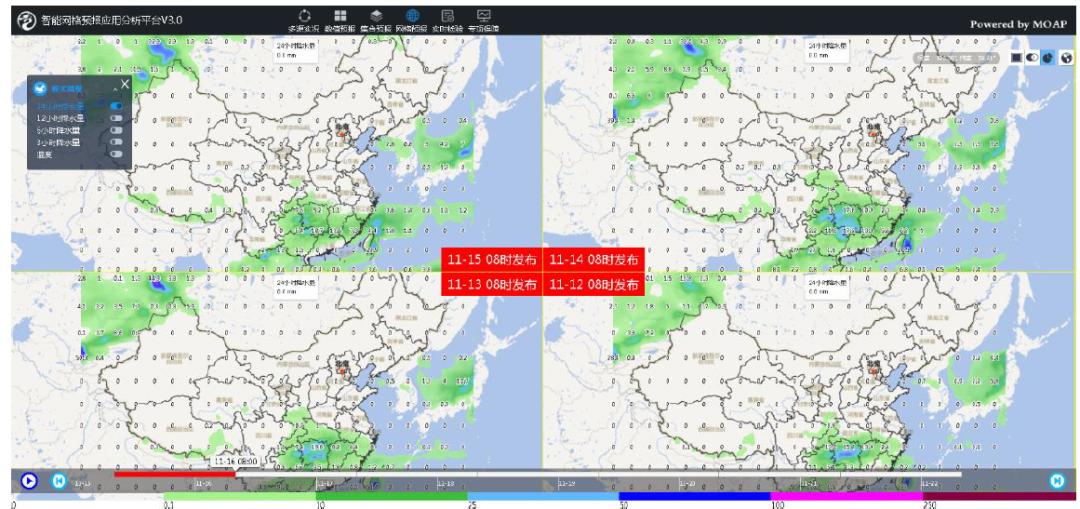Click the dark green 10 legend swatch
This screenshot has height=509, width=1080.
391,496
